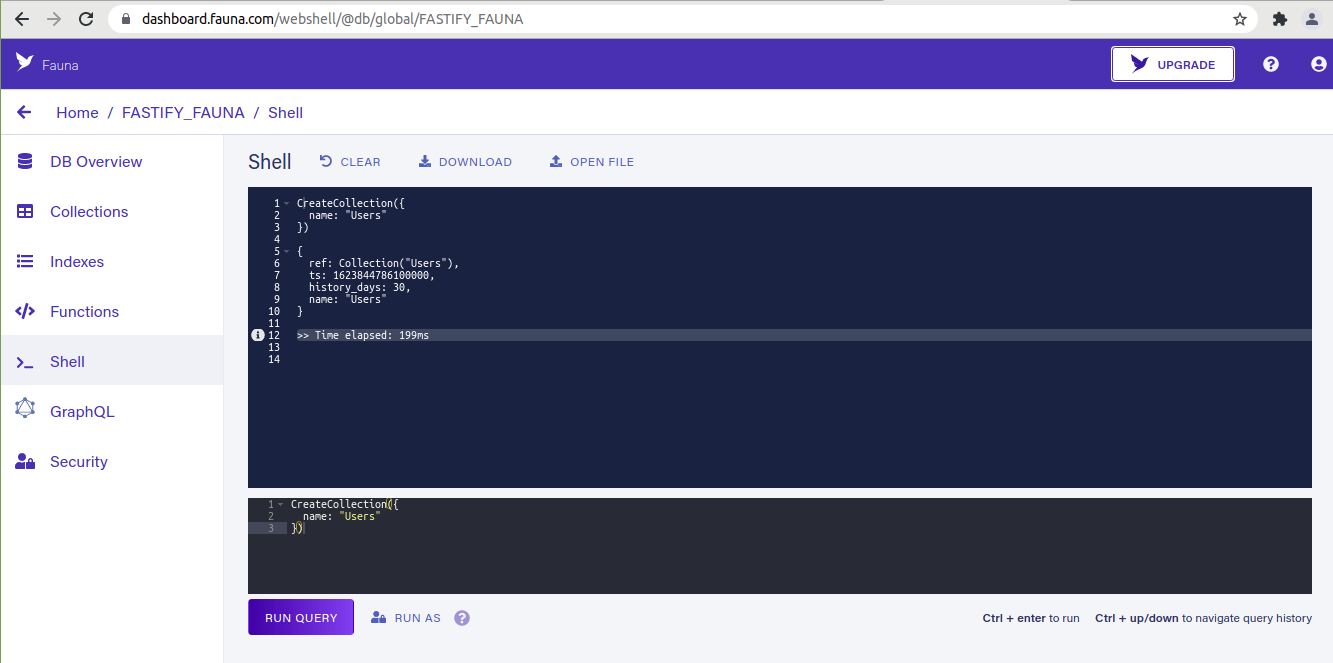Click the 'ts: 1623844786100000,' output line

tap(371, 275)
